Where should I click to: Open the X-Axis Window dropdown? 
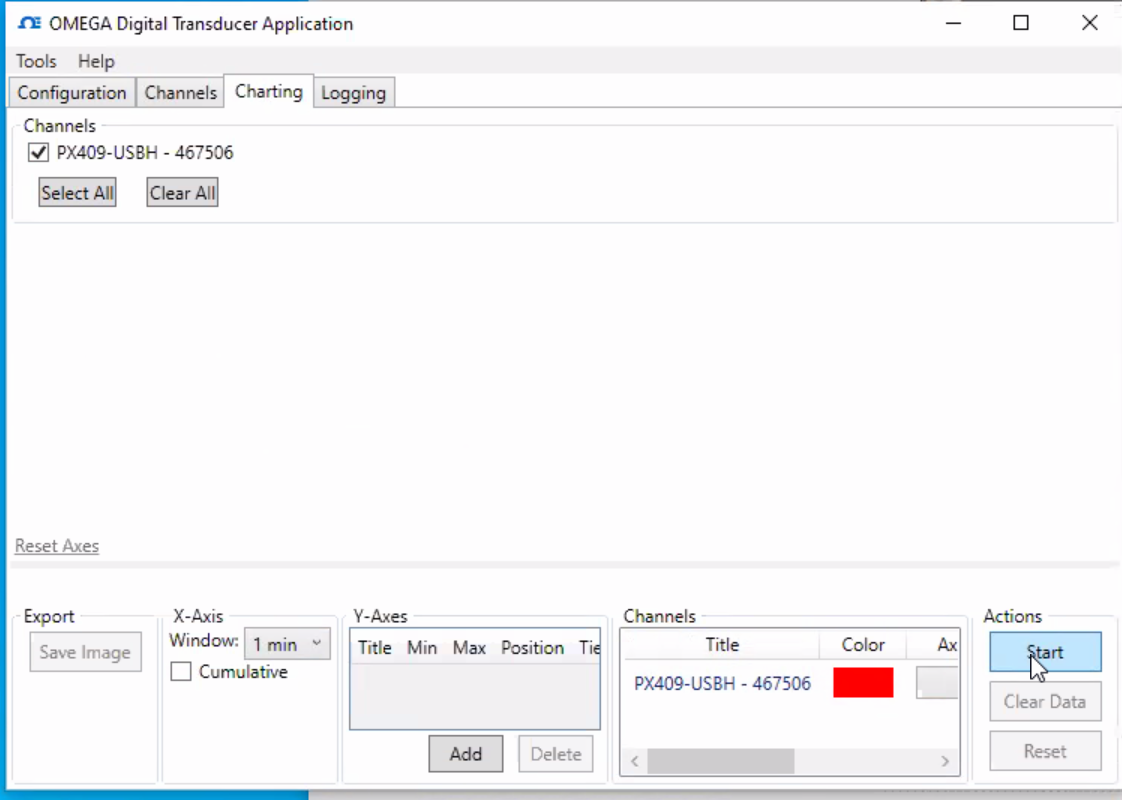pyautogui.click(x=287, y=644)
